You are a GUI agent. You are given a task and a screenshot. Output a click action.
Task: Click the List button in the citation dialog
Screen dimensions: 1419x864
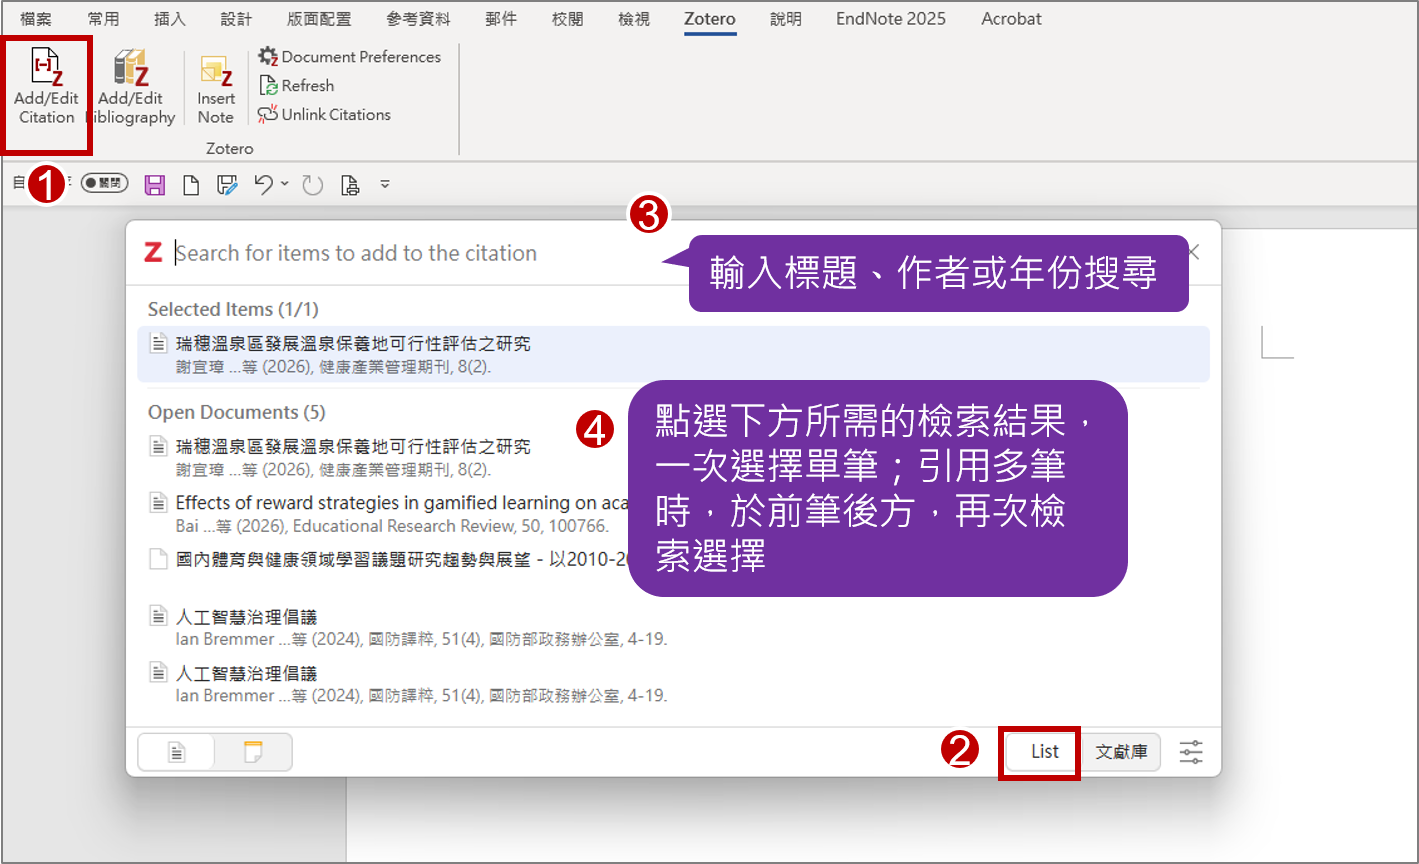click(1044, 752)
